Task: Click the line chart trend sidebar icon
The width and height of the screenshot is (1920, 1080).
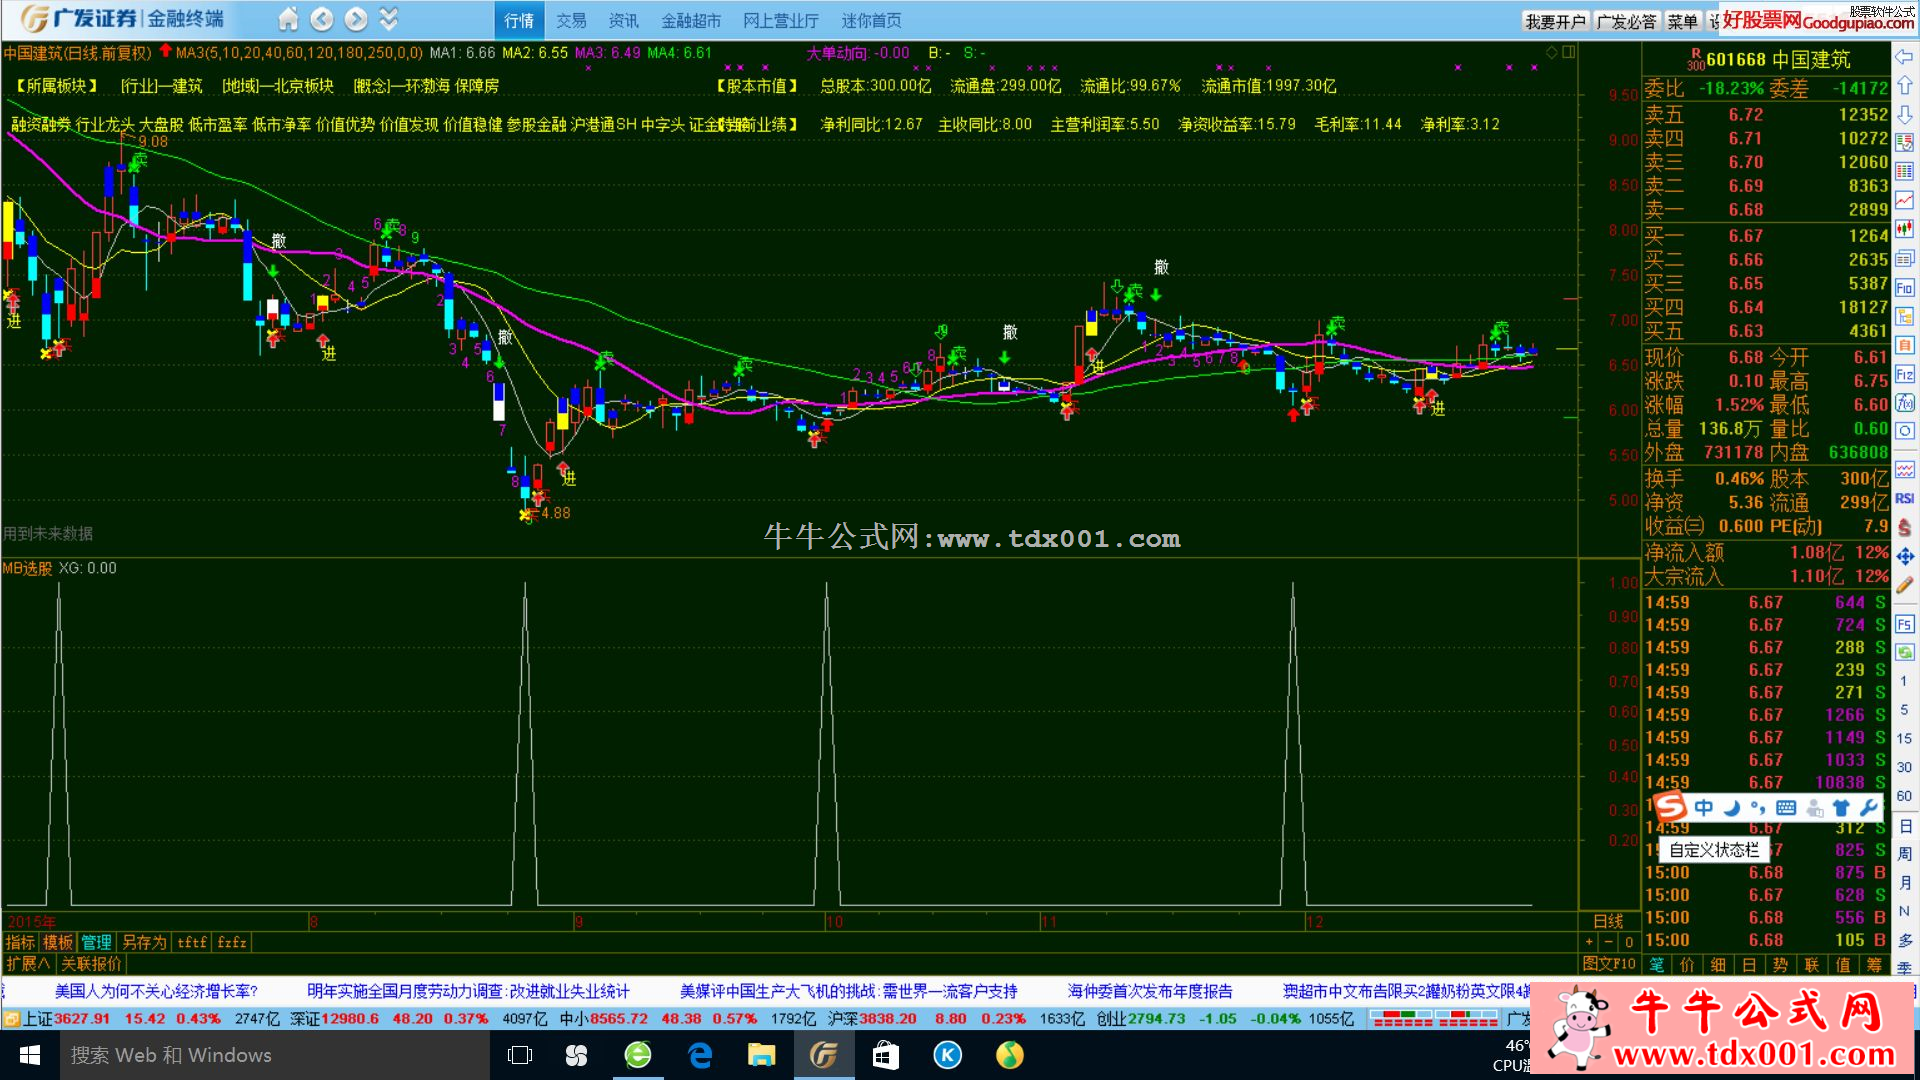Action: tap(1904, 200)
